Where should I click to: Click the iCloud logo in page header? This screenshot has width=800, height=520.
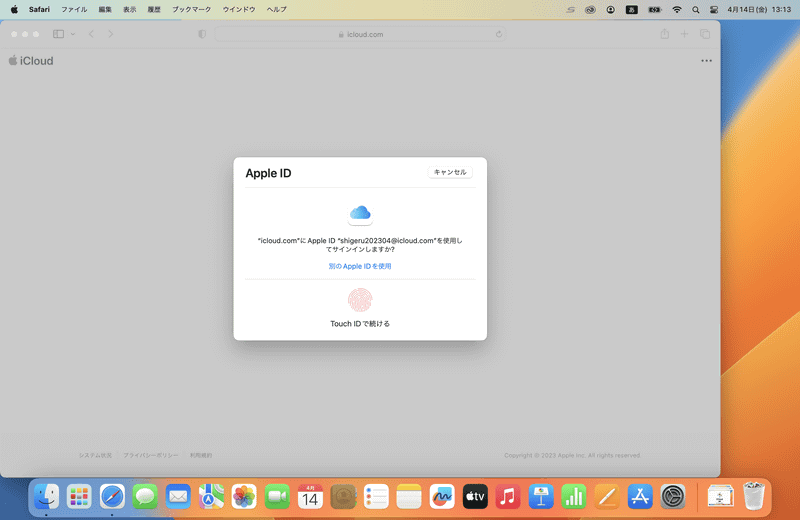point(31,61)
